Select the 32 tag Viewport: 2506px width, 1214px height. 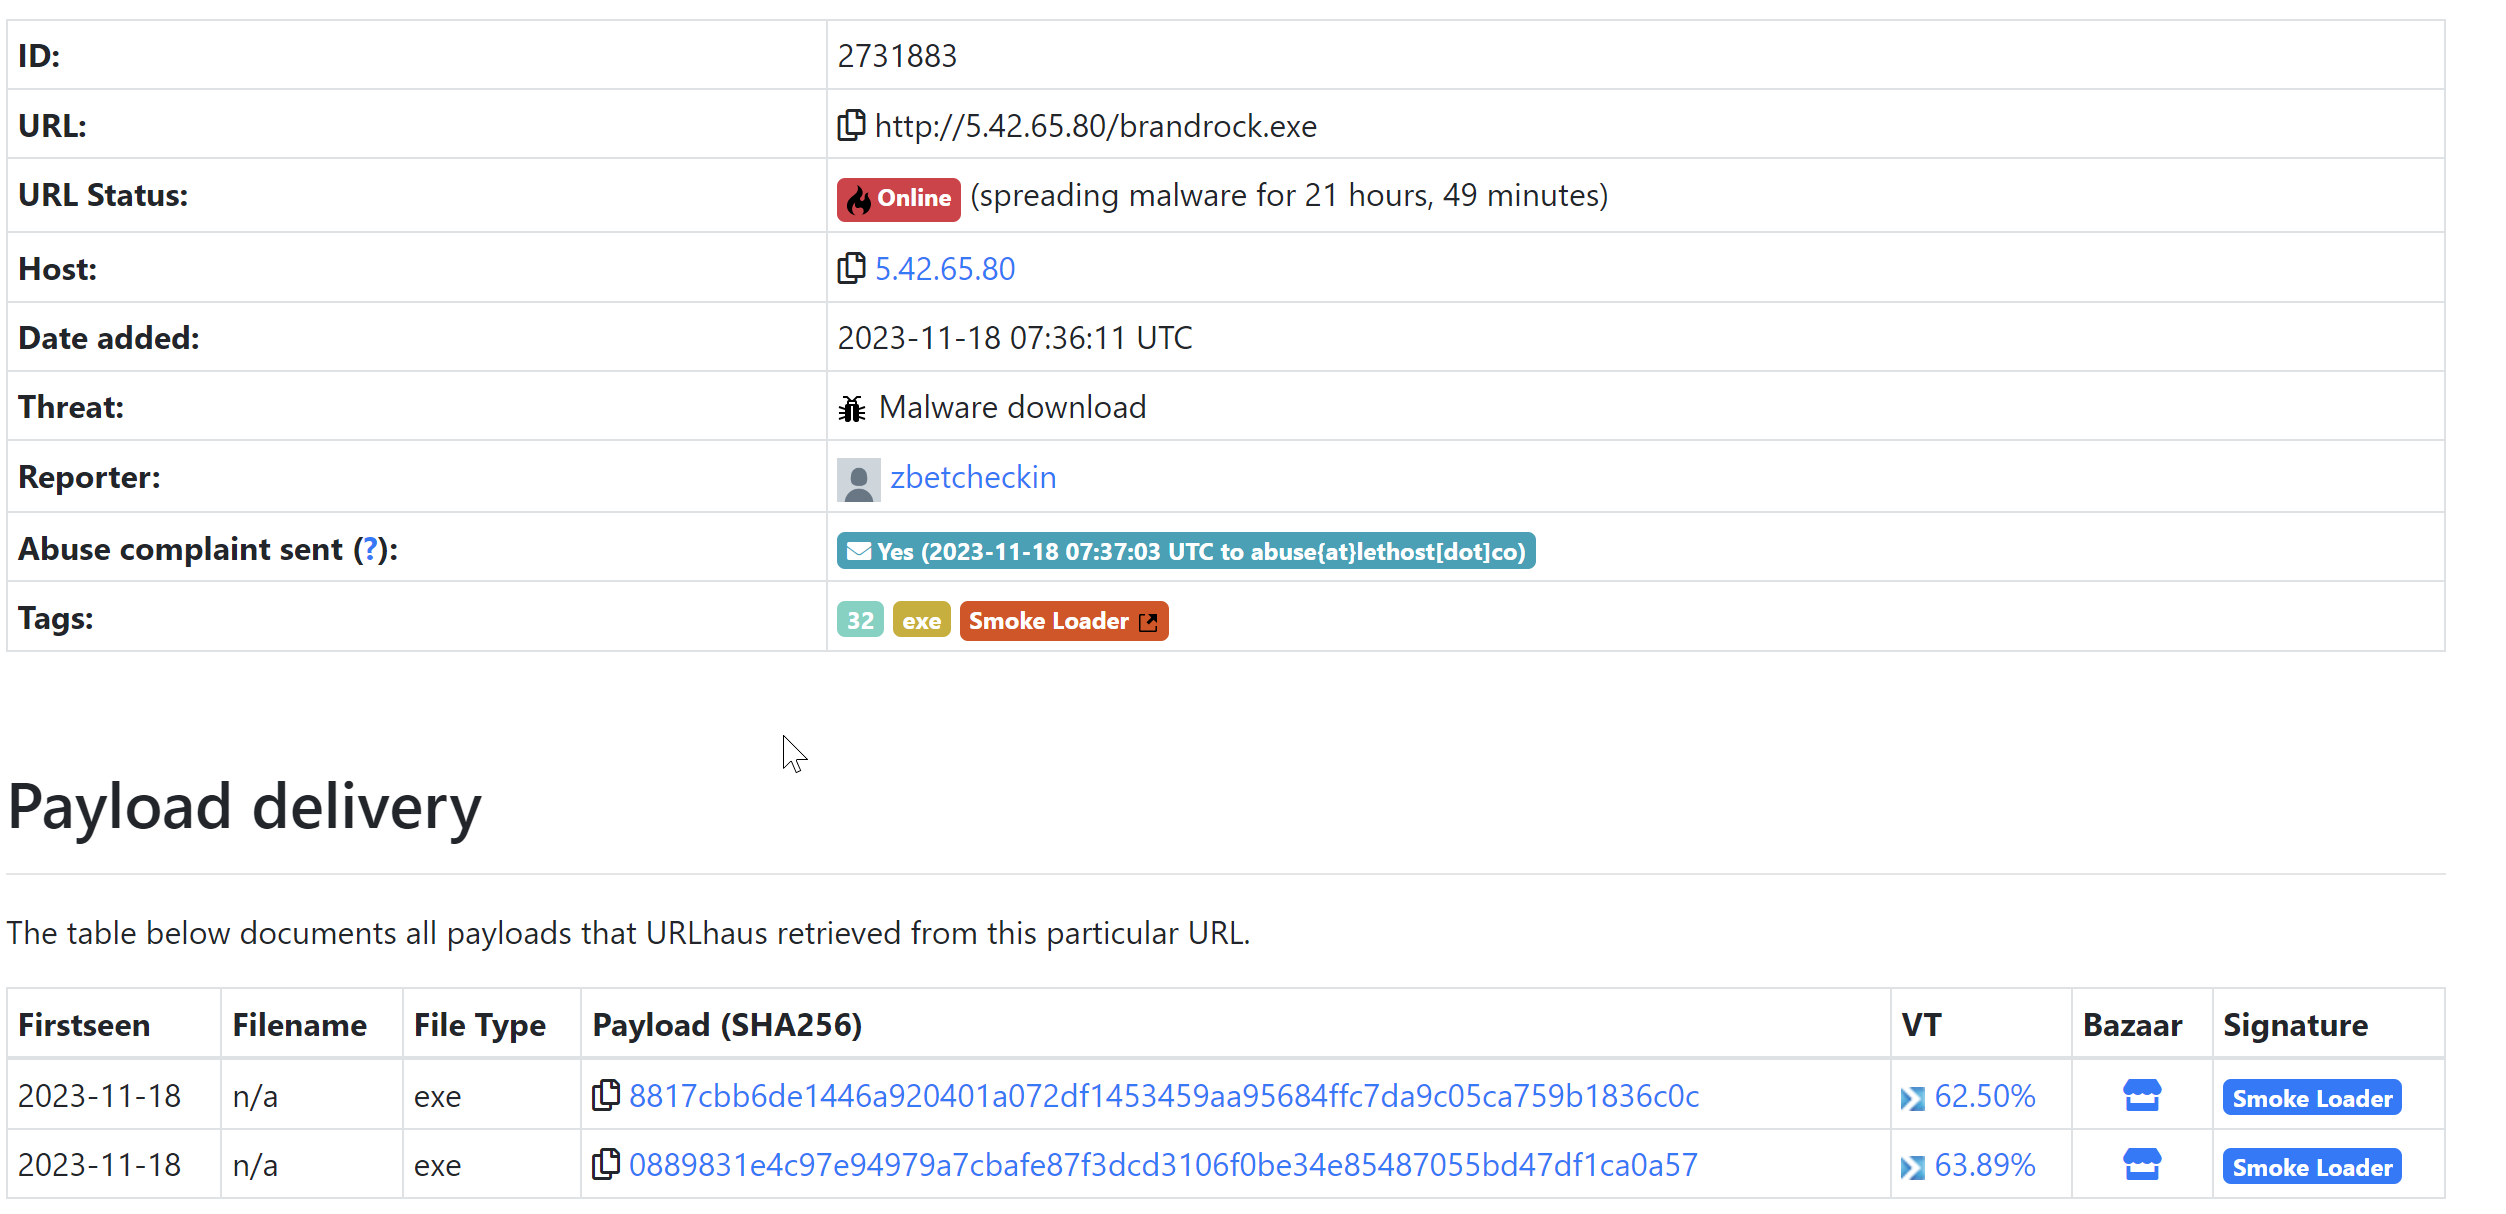(x=860, y=621)
